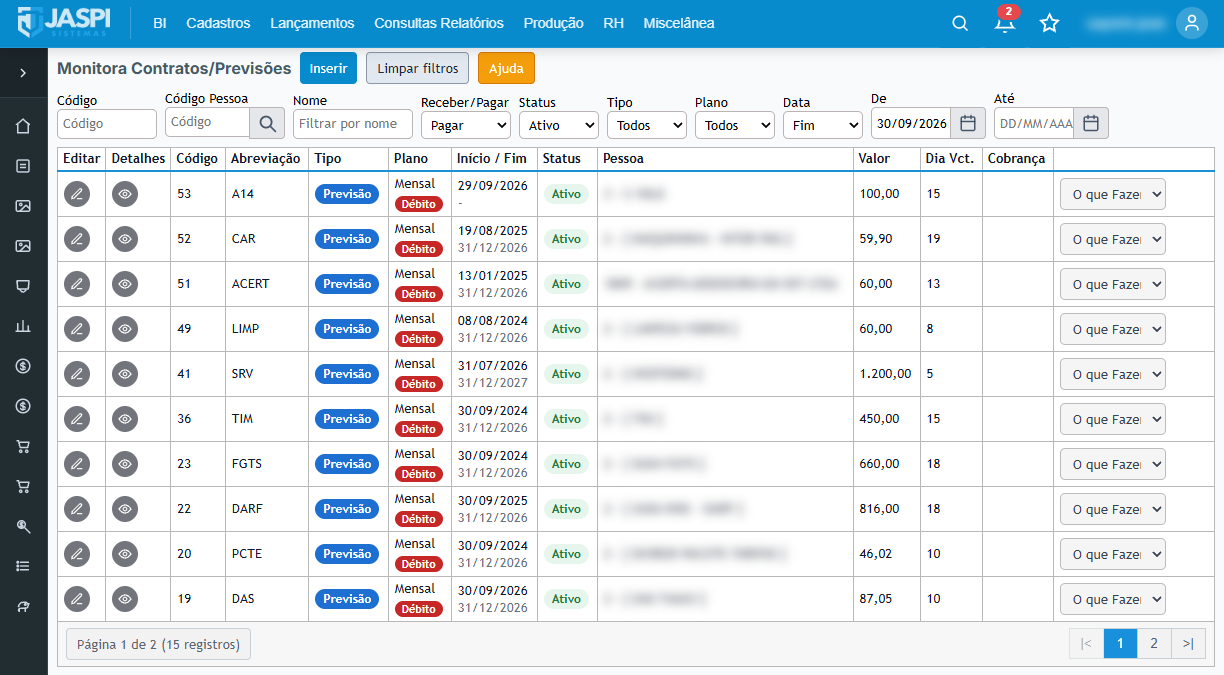Click the Código Pessoa input field
This screenshot has height=675, width=1224.
coord(207,122)
